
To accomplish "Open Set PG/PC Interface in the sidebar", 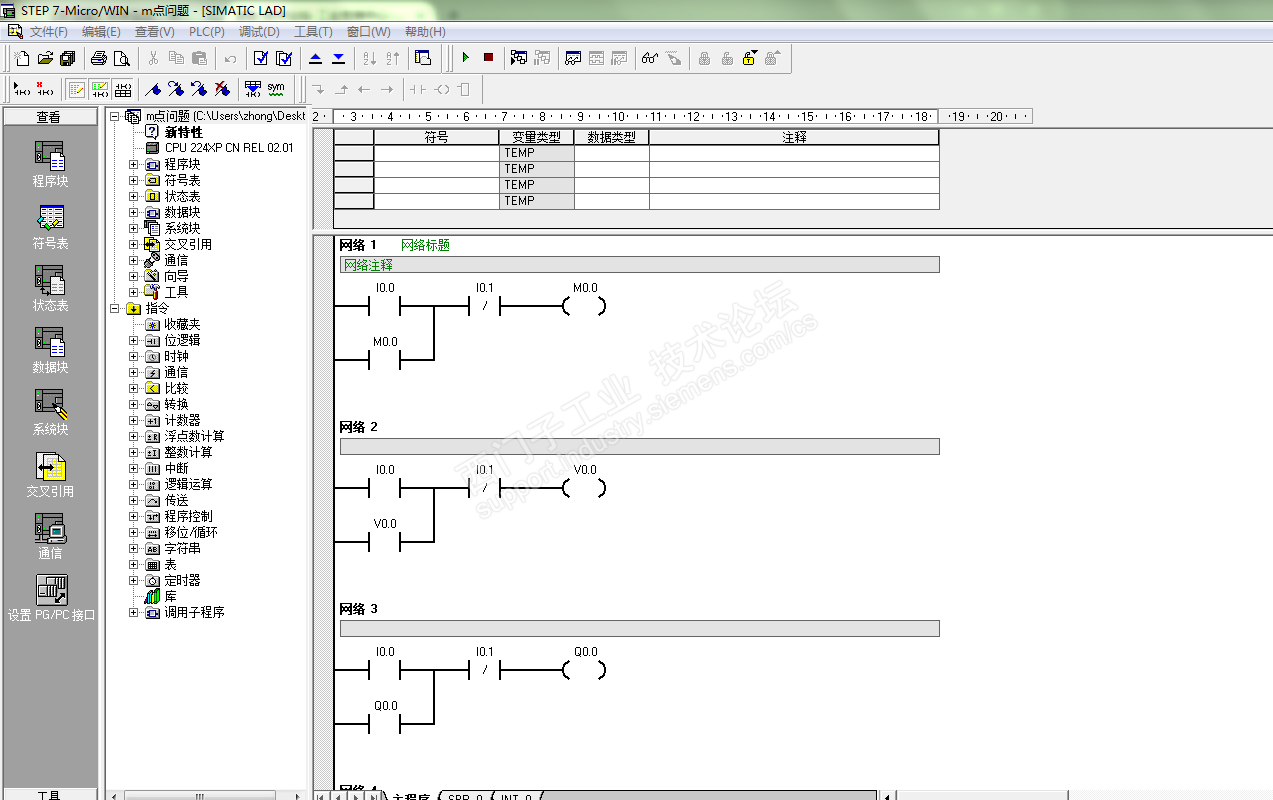I will pos(50,599).
